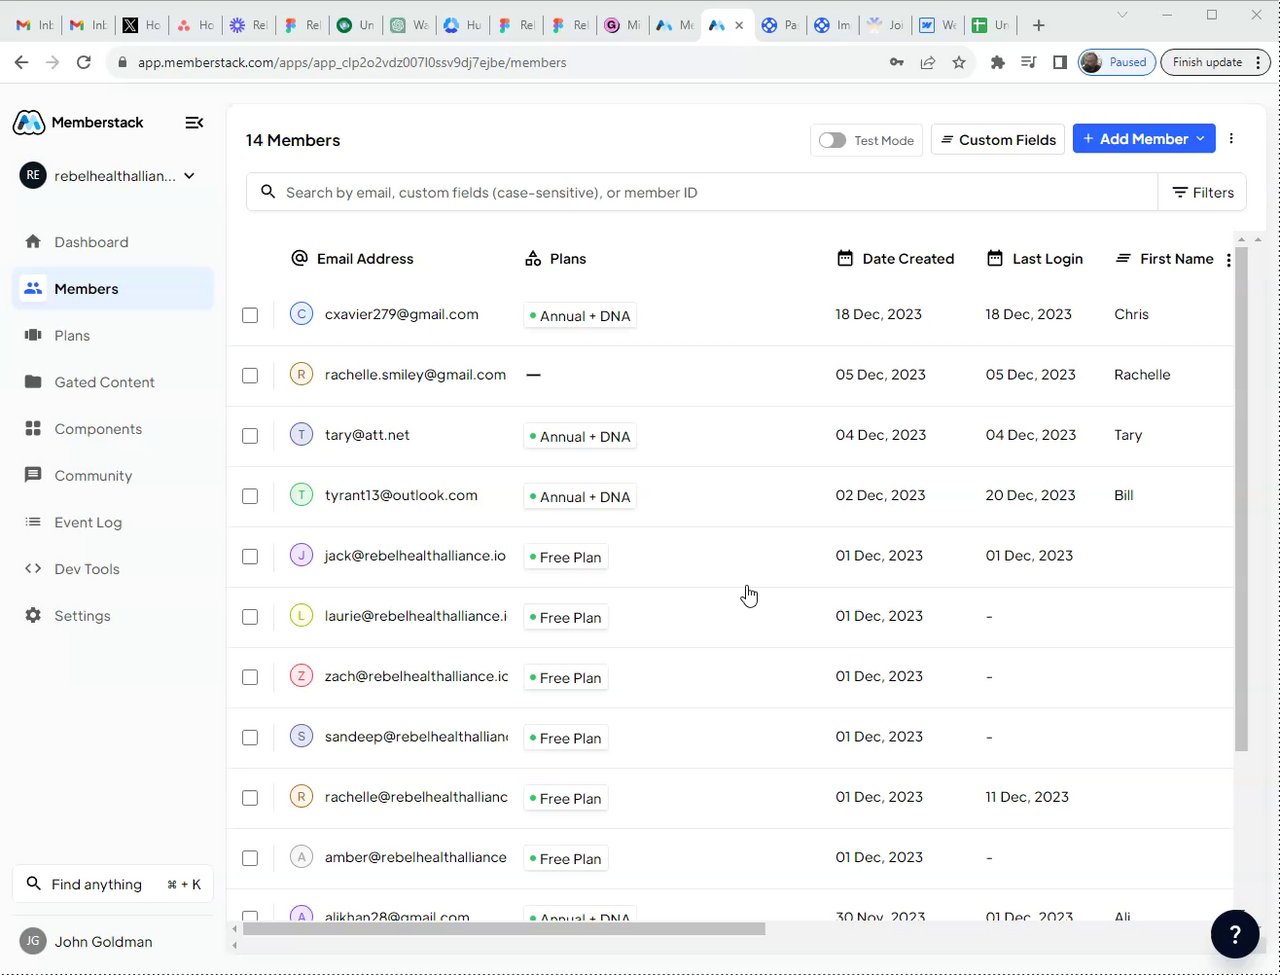Open the Add Member dropdown arrow

[x=1200, y=139]
